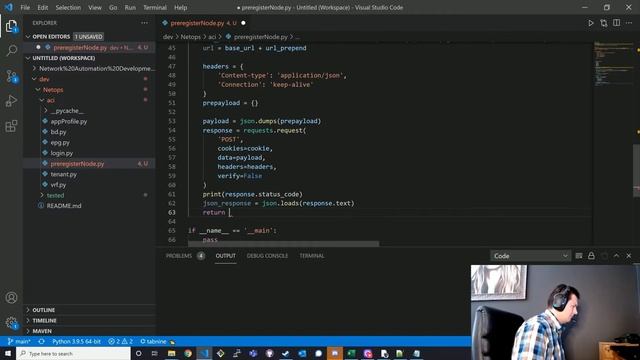Open changes compare icon in editor toolbar
The width and height of the screenshot is (640, 360).
pos(603,23)
